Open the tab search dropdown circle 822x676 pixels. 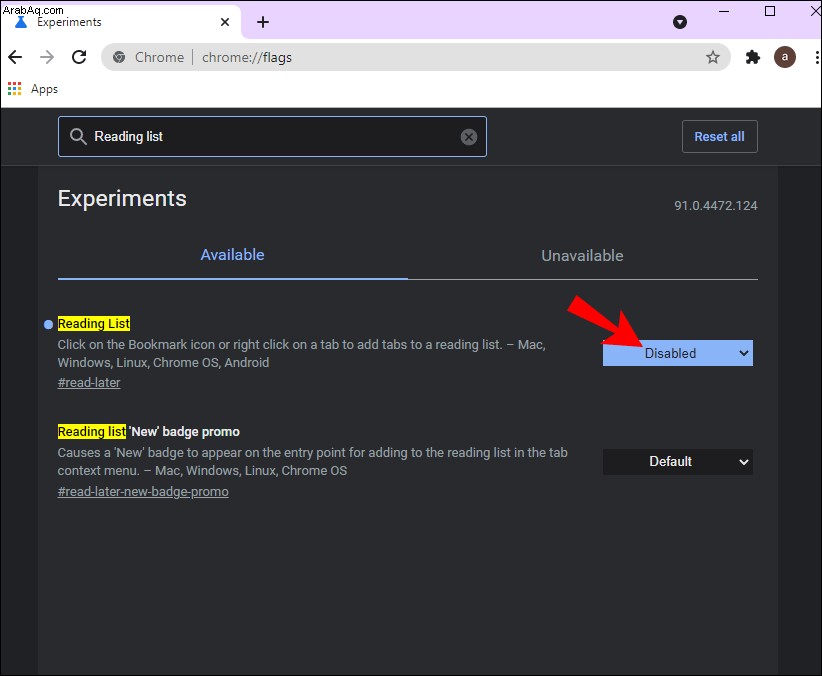point(680,22)
